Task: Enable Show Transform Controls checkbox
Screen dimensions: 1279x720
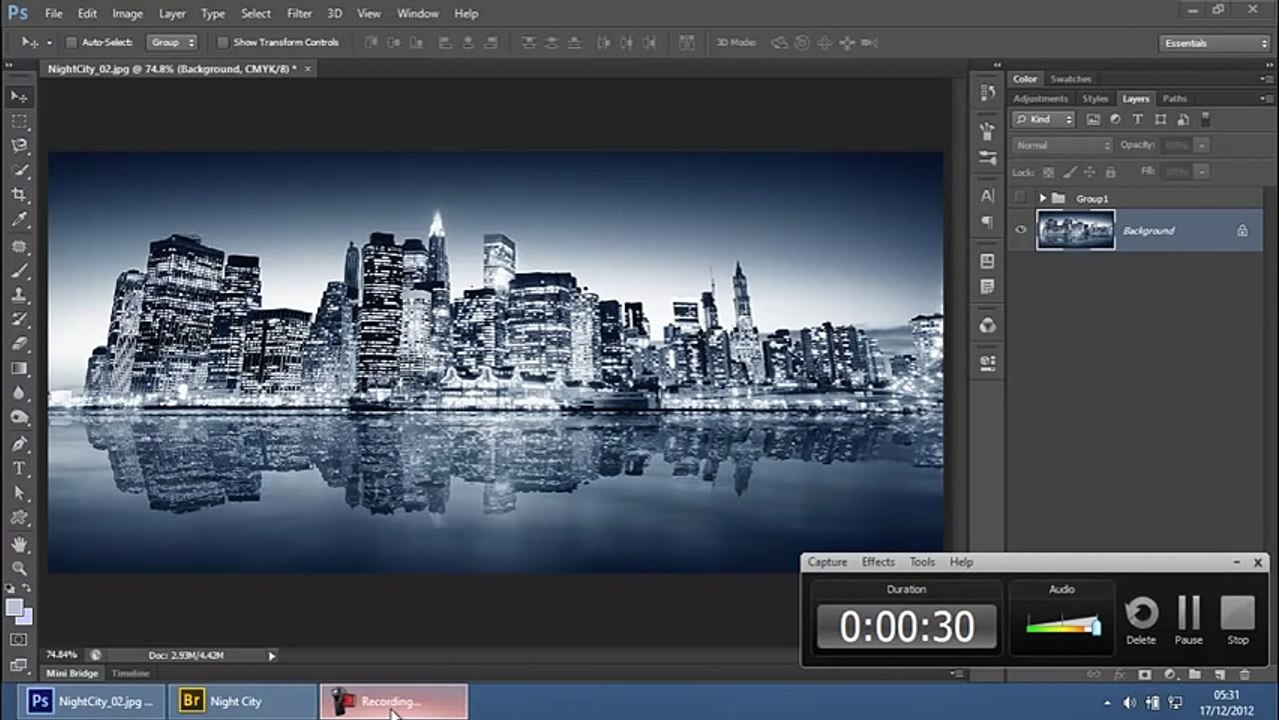Action: (x=223, y=43)
